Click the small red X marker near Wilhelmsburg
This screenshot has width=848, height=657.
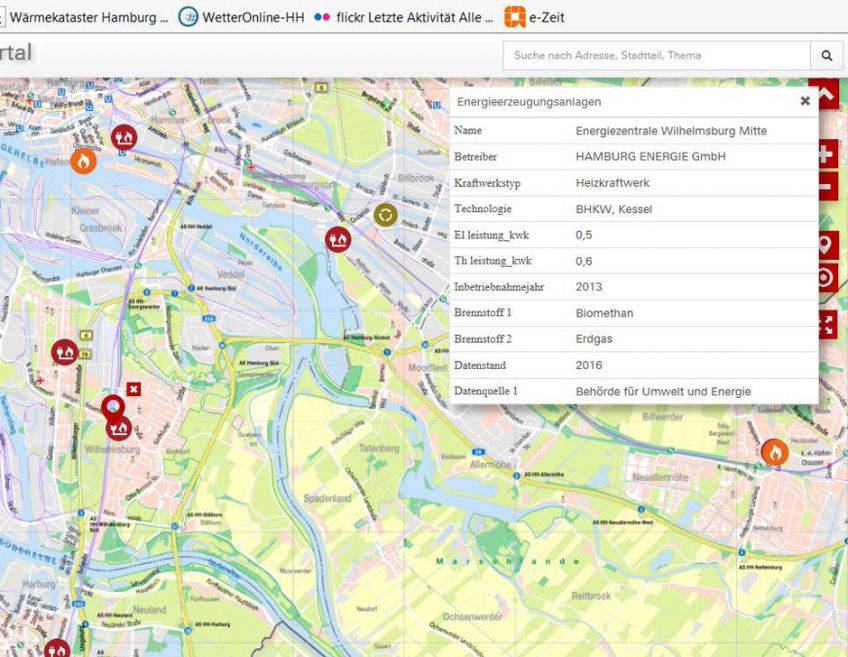click(x=135, y=388)
